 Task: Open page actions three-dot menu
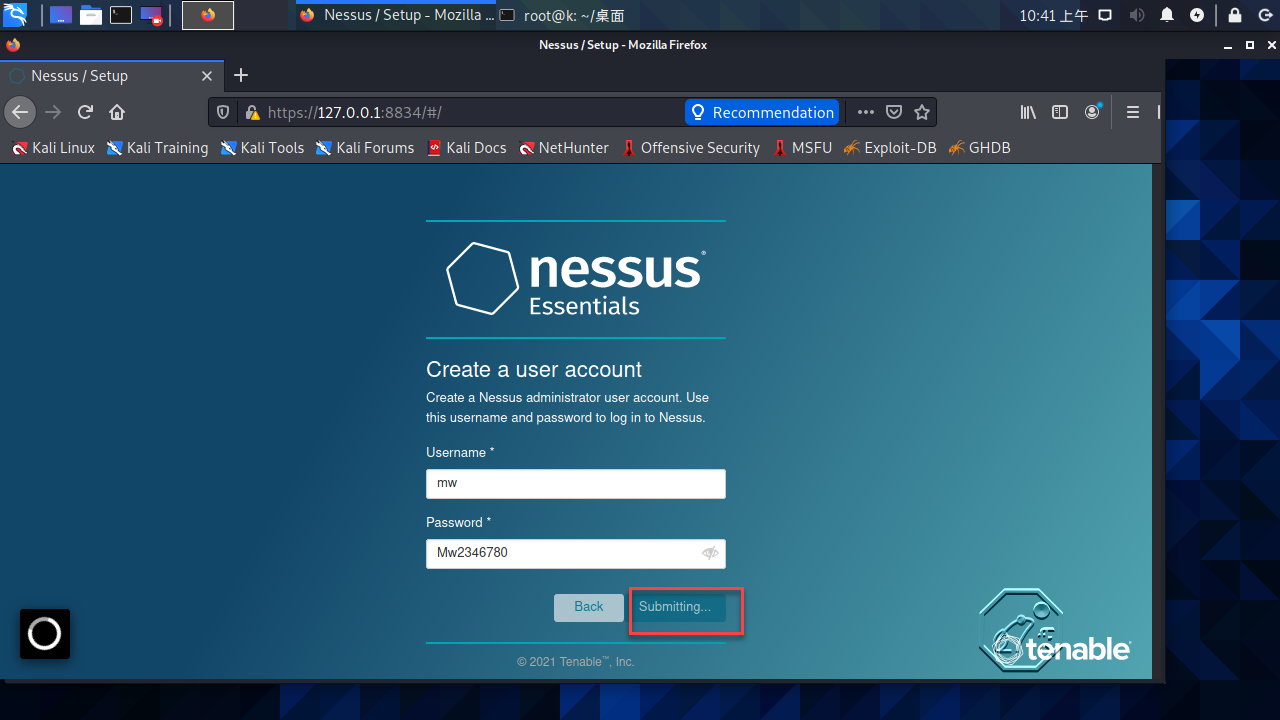pyautogui.click(x=866, y=112)
